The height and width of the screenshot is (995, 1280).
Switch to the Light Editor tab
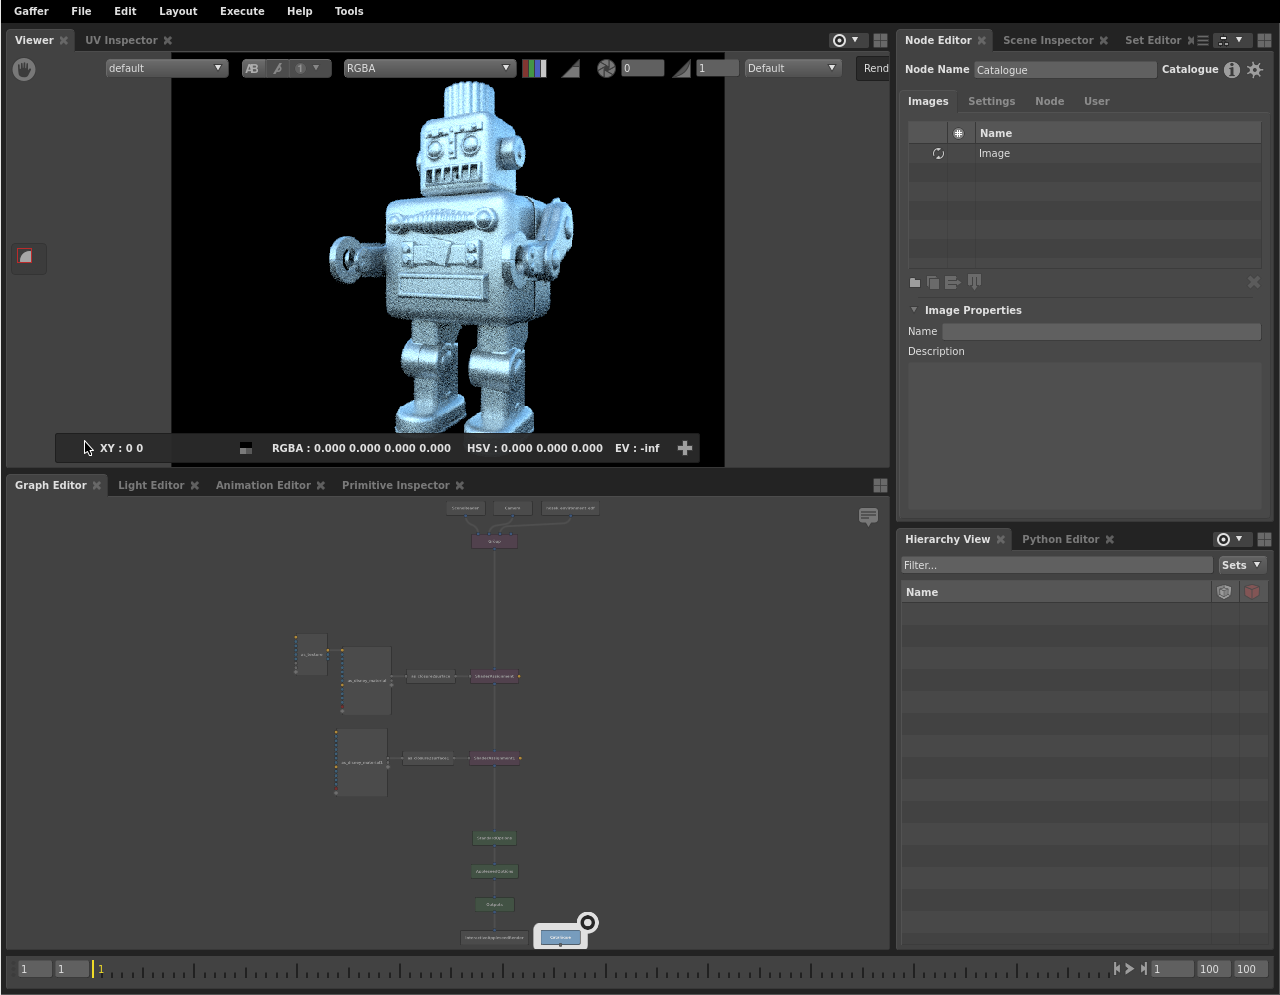pyautogui.click(x=151, y=485)
